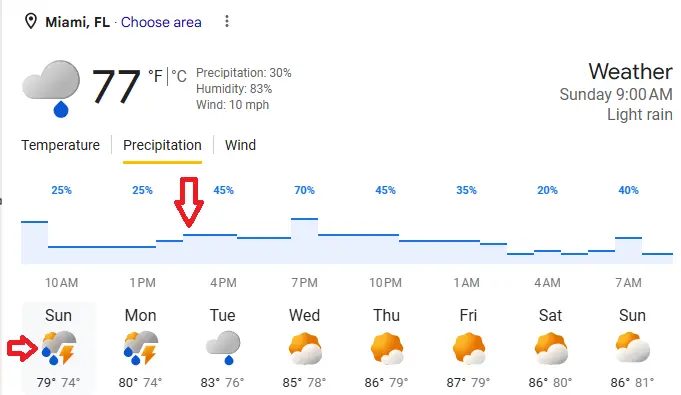Click the 4 PM hour label

(223, 283)
